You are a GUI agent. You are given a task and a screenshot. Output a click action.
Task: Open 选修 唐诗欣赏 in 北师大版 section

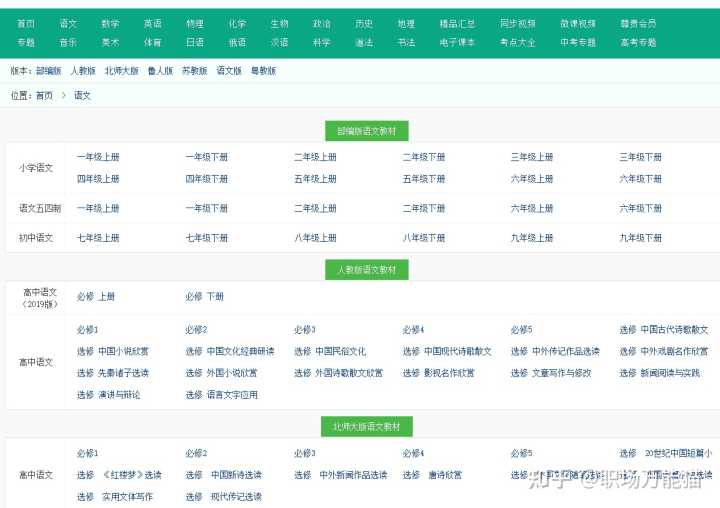(x=432, y=475)
